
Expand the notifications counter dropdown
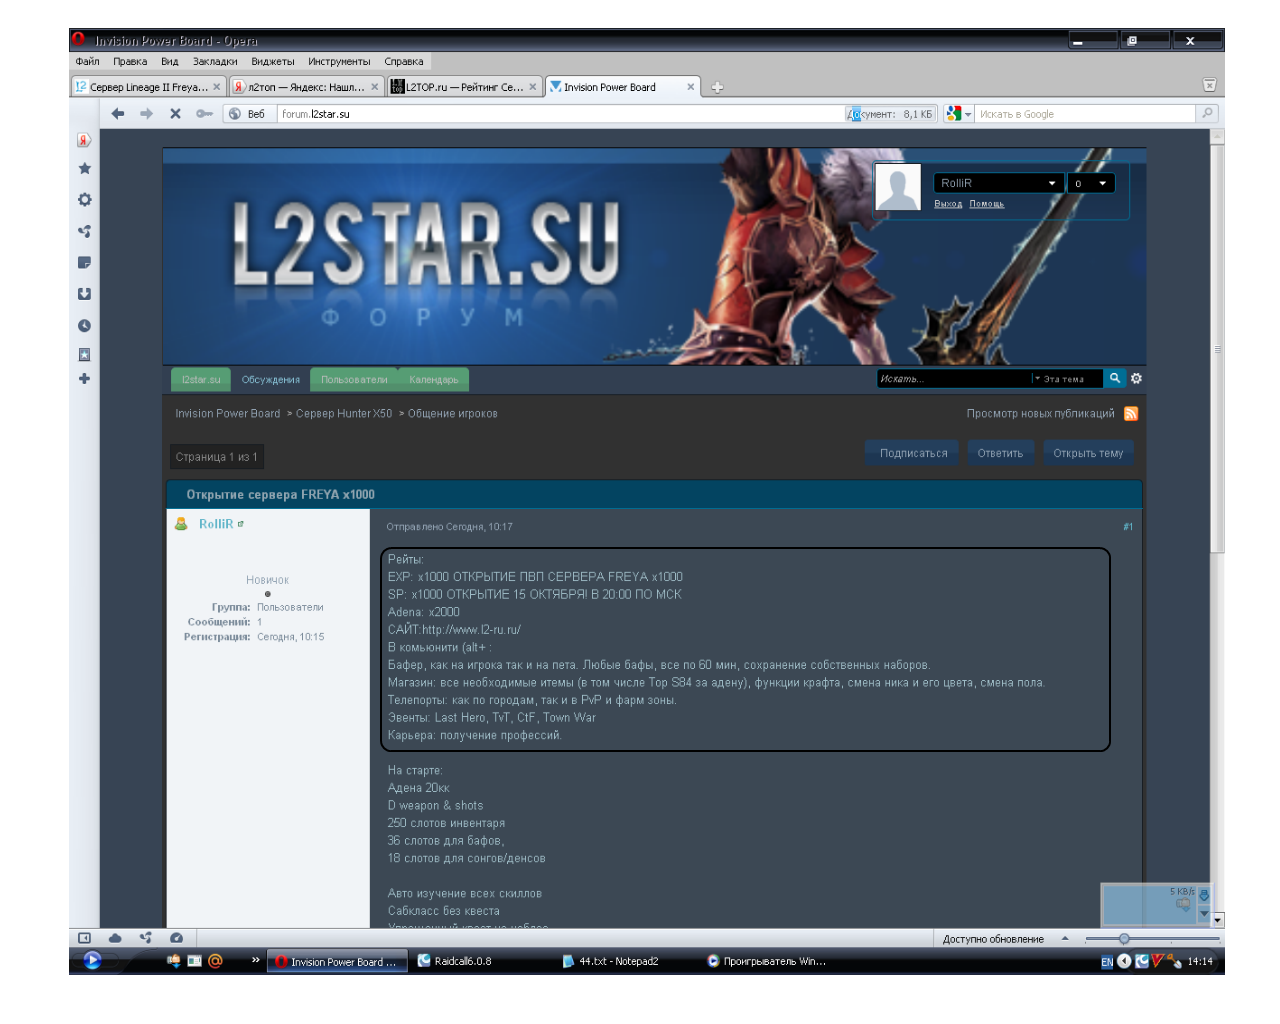[x=1091, y=183]
